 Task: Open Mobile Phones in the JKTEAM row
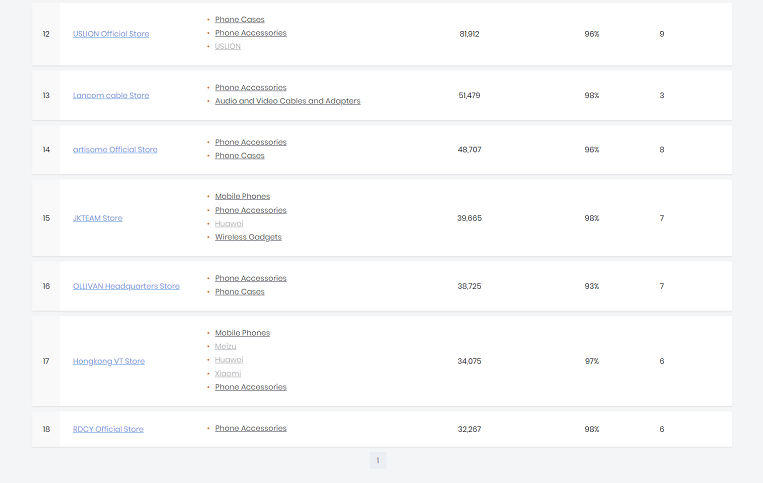(242, 196)
